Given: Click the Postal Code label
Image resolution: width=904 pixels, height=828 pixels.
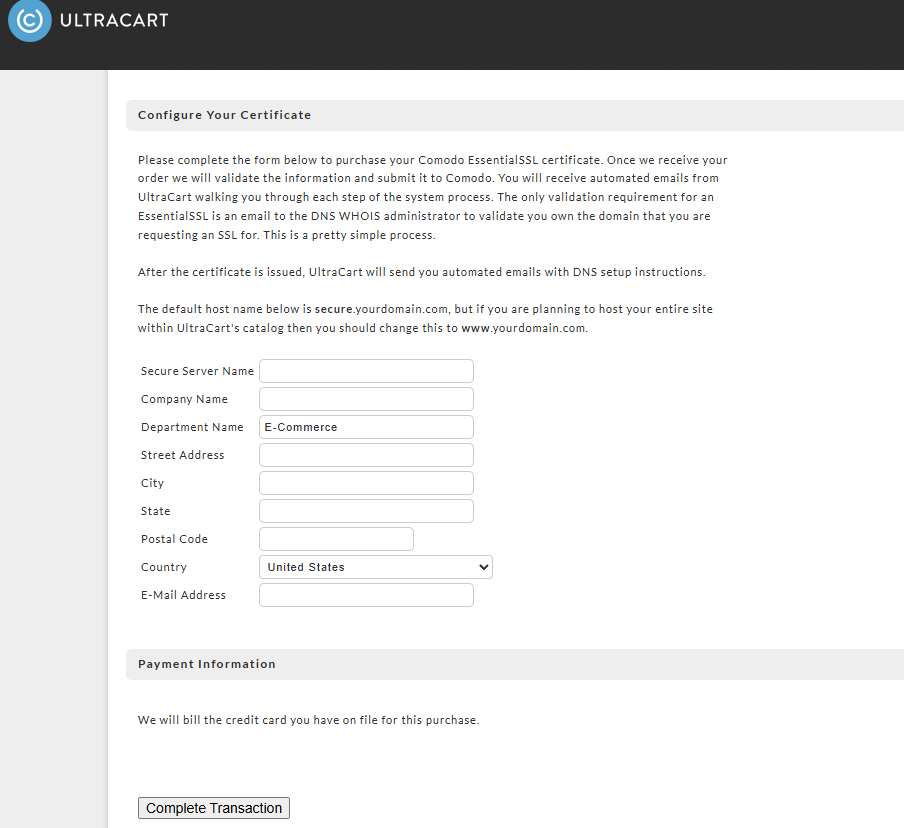Looking at the screenshot, I should 174,539.
